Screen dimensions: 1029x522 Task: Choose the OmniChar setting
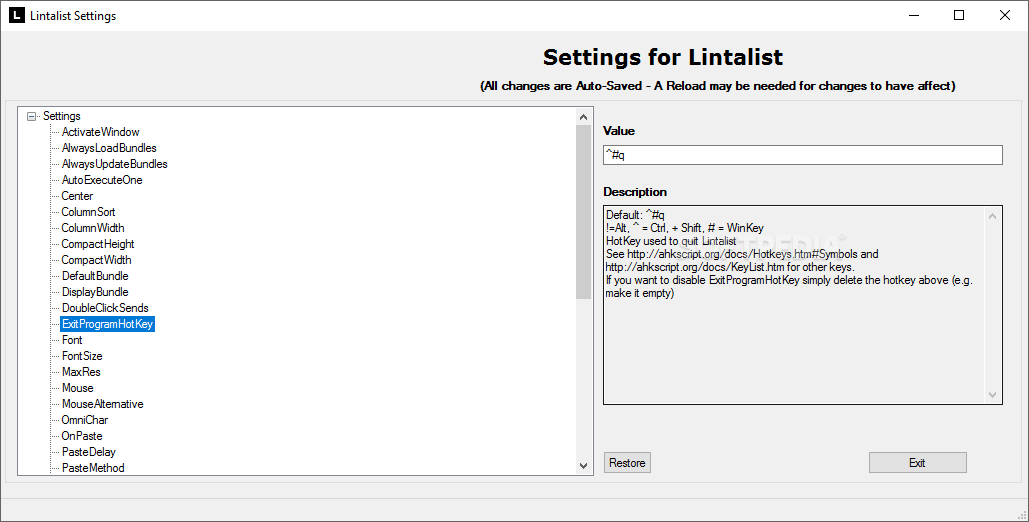pyautogui.click(x=85, y=420)
